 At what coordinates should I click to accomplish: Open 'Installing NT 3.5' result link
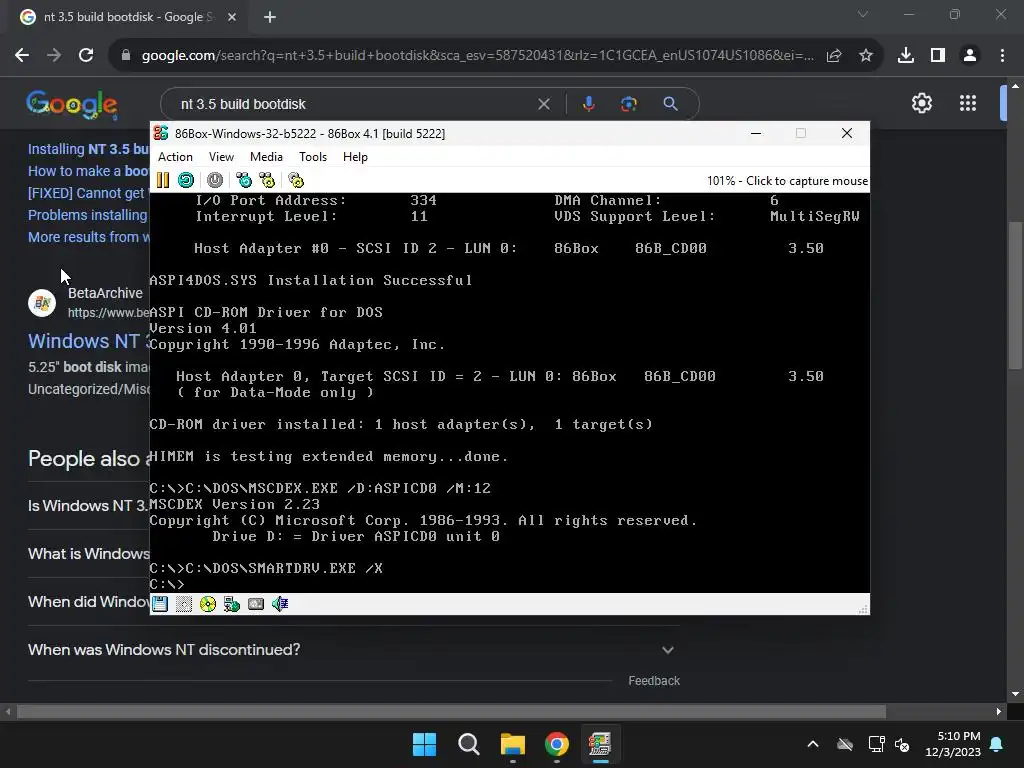pyautogui.click(x=89, y=149)
